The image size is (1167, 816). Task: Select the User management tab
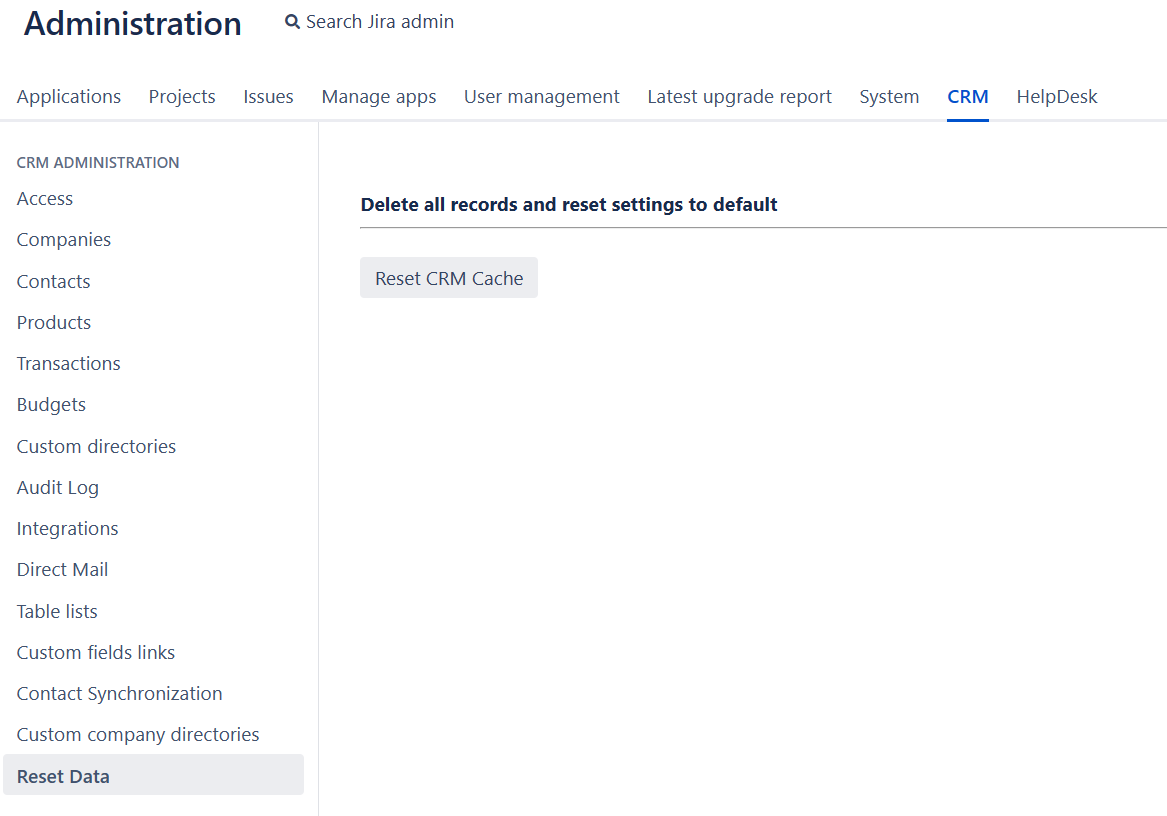(541, 97)
